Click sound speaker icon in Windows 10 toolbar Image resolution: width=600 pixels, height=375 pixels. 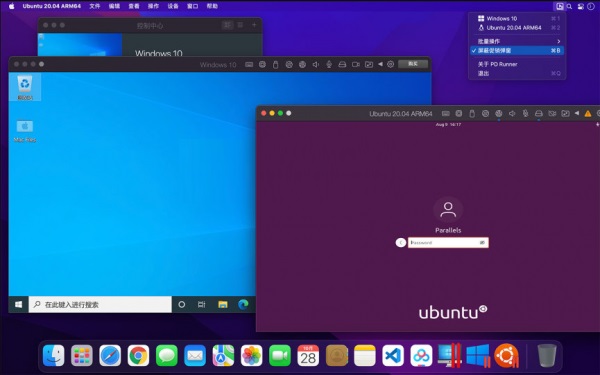(x=316, y=64)
